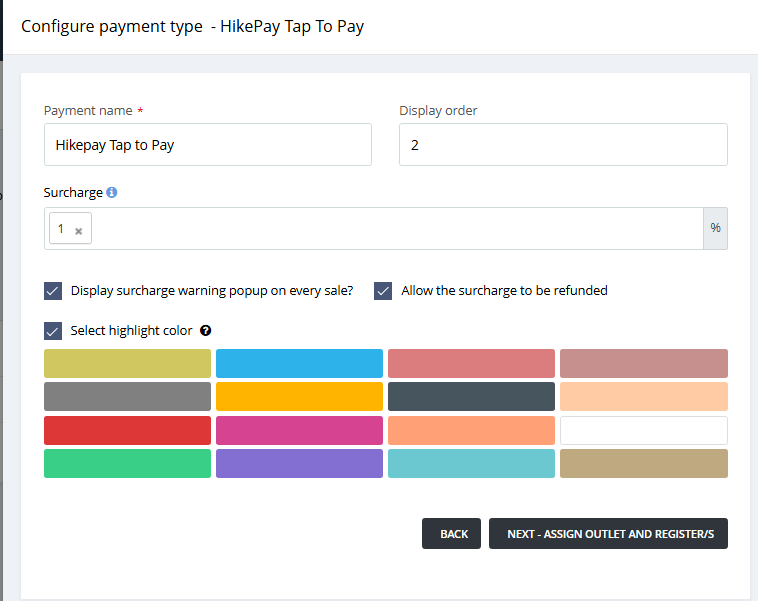The width and height of the screenshot is (758, 601).
Task: Choose the white color swatch
Action: tap(643, 430)
